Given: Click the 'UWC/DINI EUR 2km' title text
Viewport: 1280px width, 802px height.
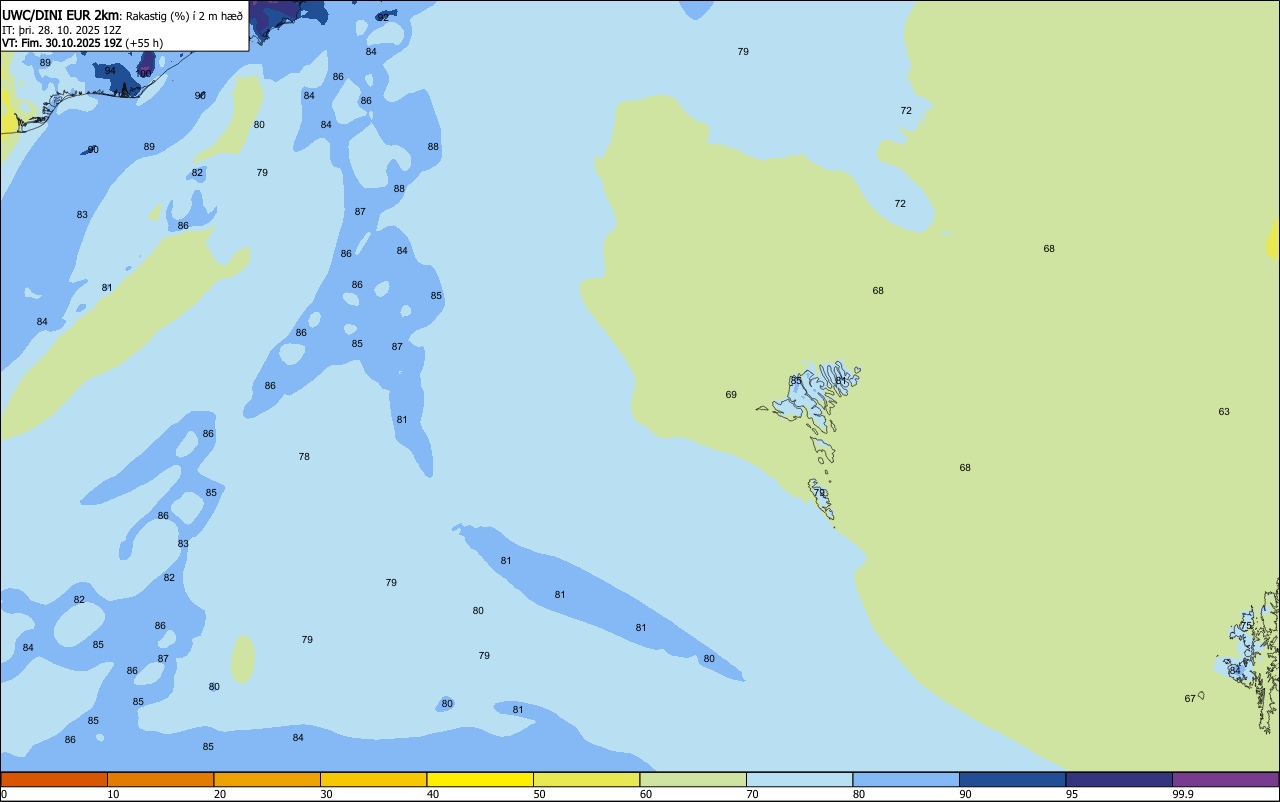Looking at the screenshot, I should [60, 15].
